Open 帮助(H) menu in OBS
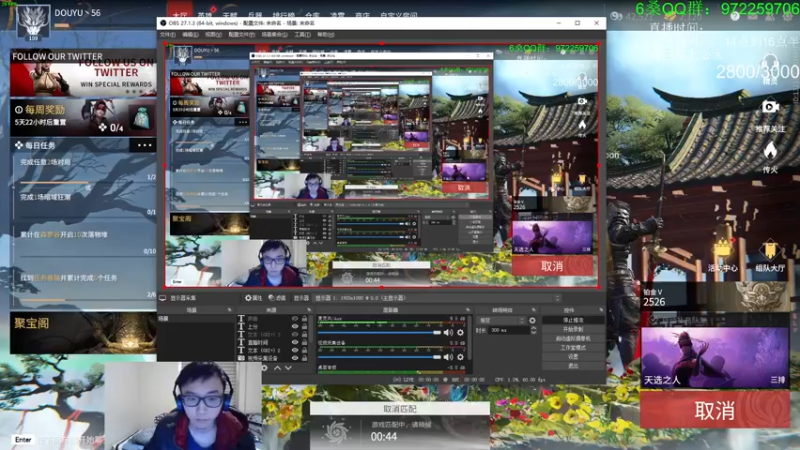Image resolution: width=800 pixels, height=450 pixels. (326, 35)
